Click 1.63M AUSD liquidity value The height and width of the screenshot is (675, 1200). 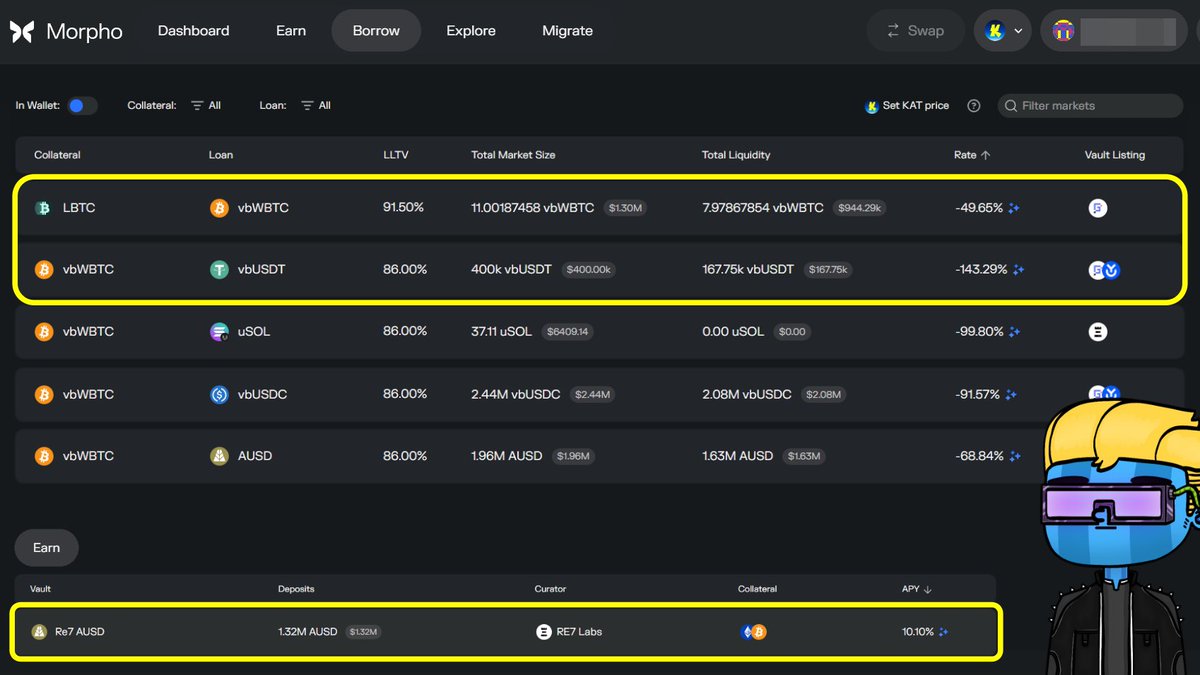coord(738,455)
